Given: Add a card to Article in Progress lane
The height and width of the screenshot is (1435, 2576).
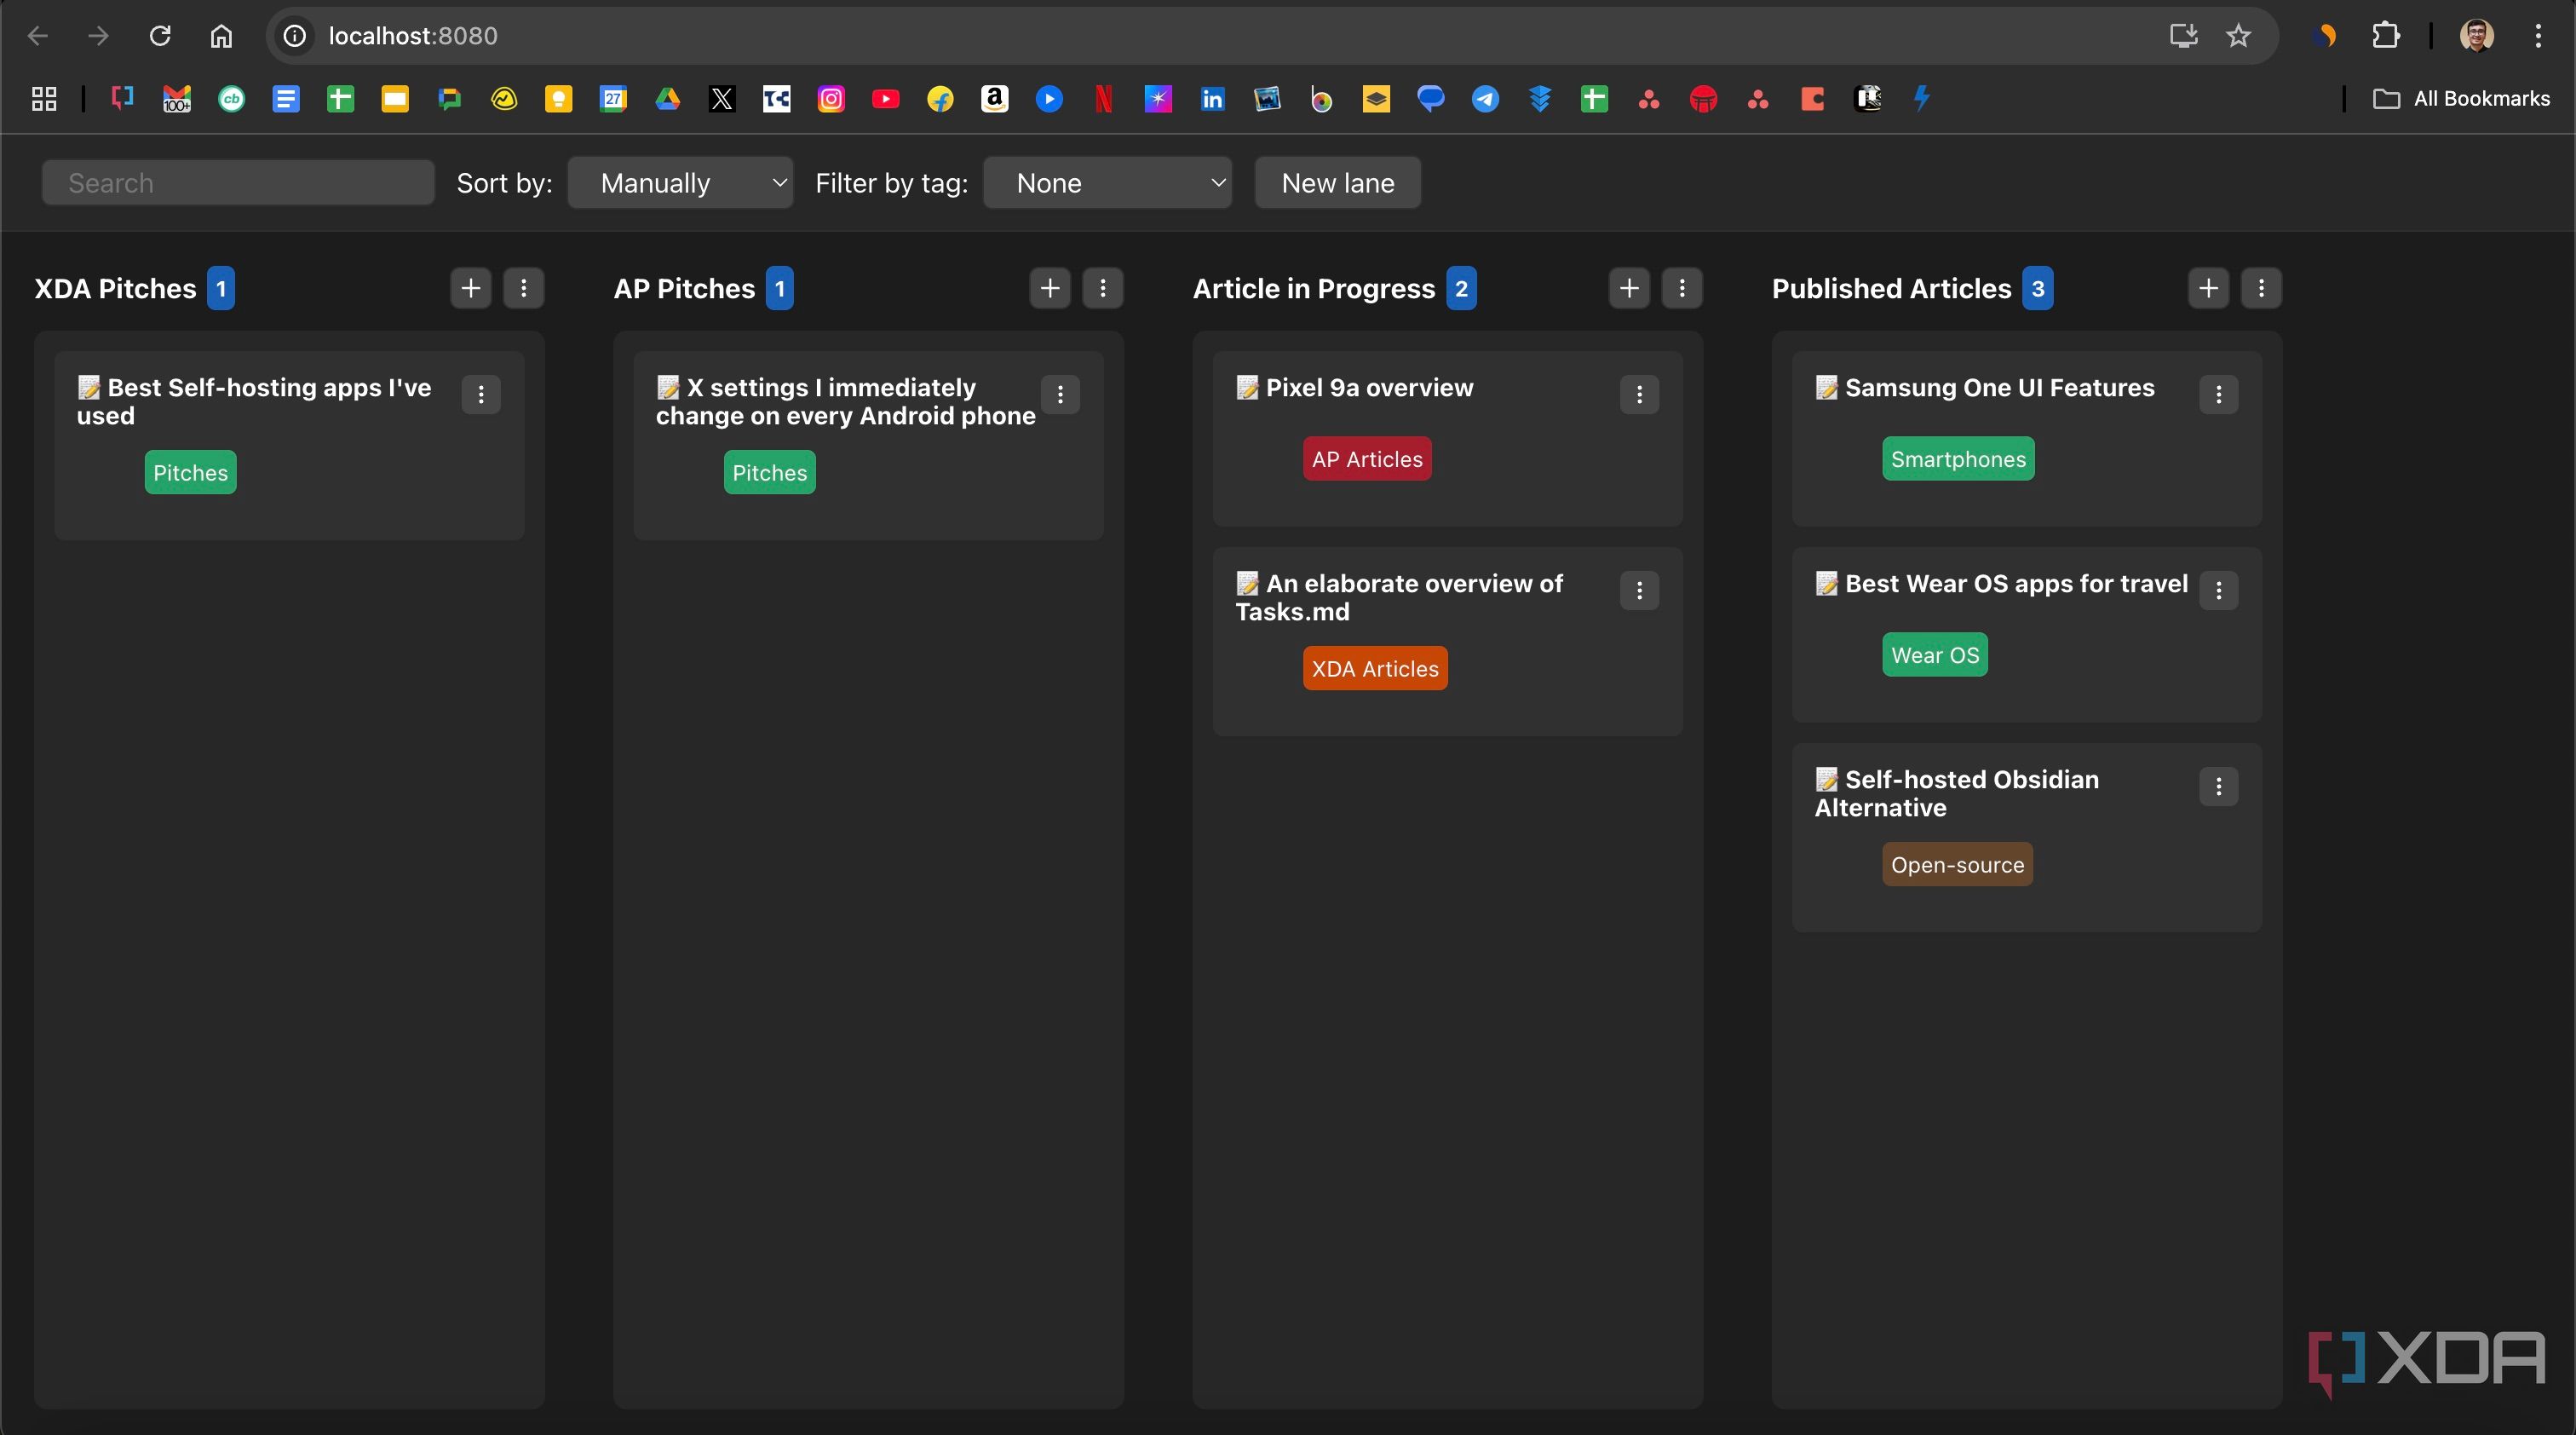Looking at the screenshot, I should 1629,288.
